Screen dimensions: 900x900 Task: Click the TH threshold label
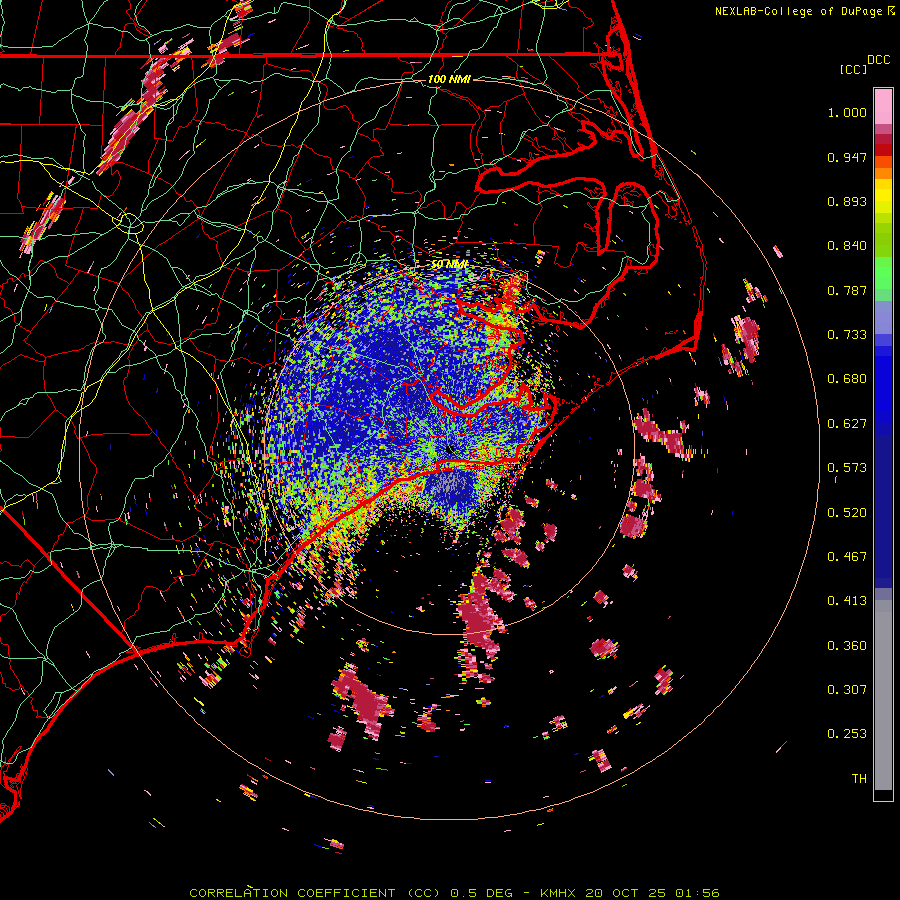tap(859, 779)
